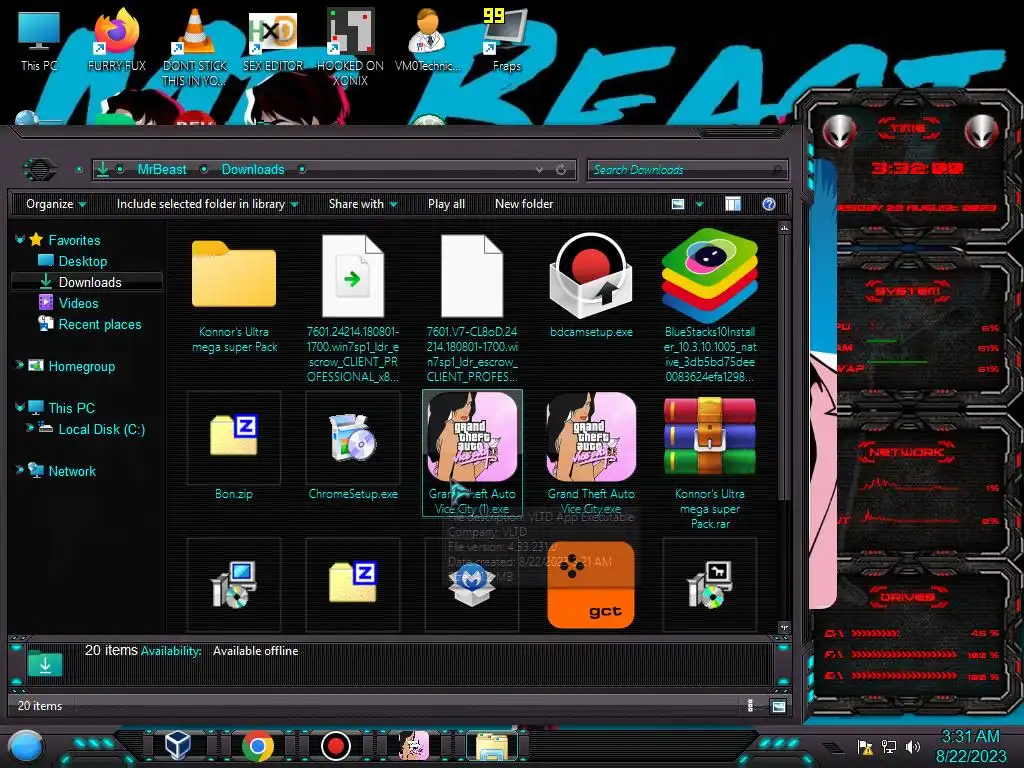The width and height of the screenshot is (1024, 768).
Task: Switch to details view in status bar
Action: [750, 706]
